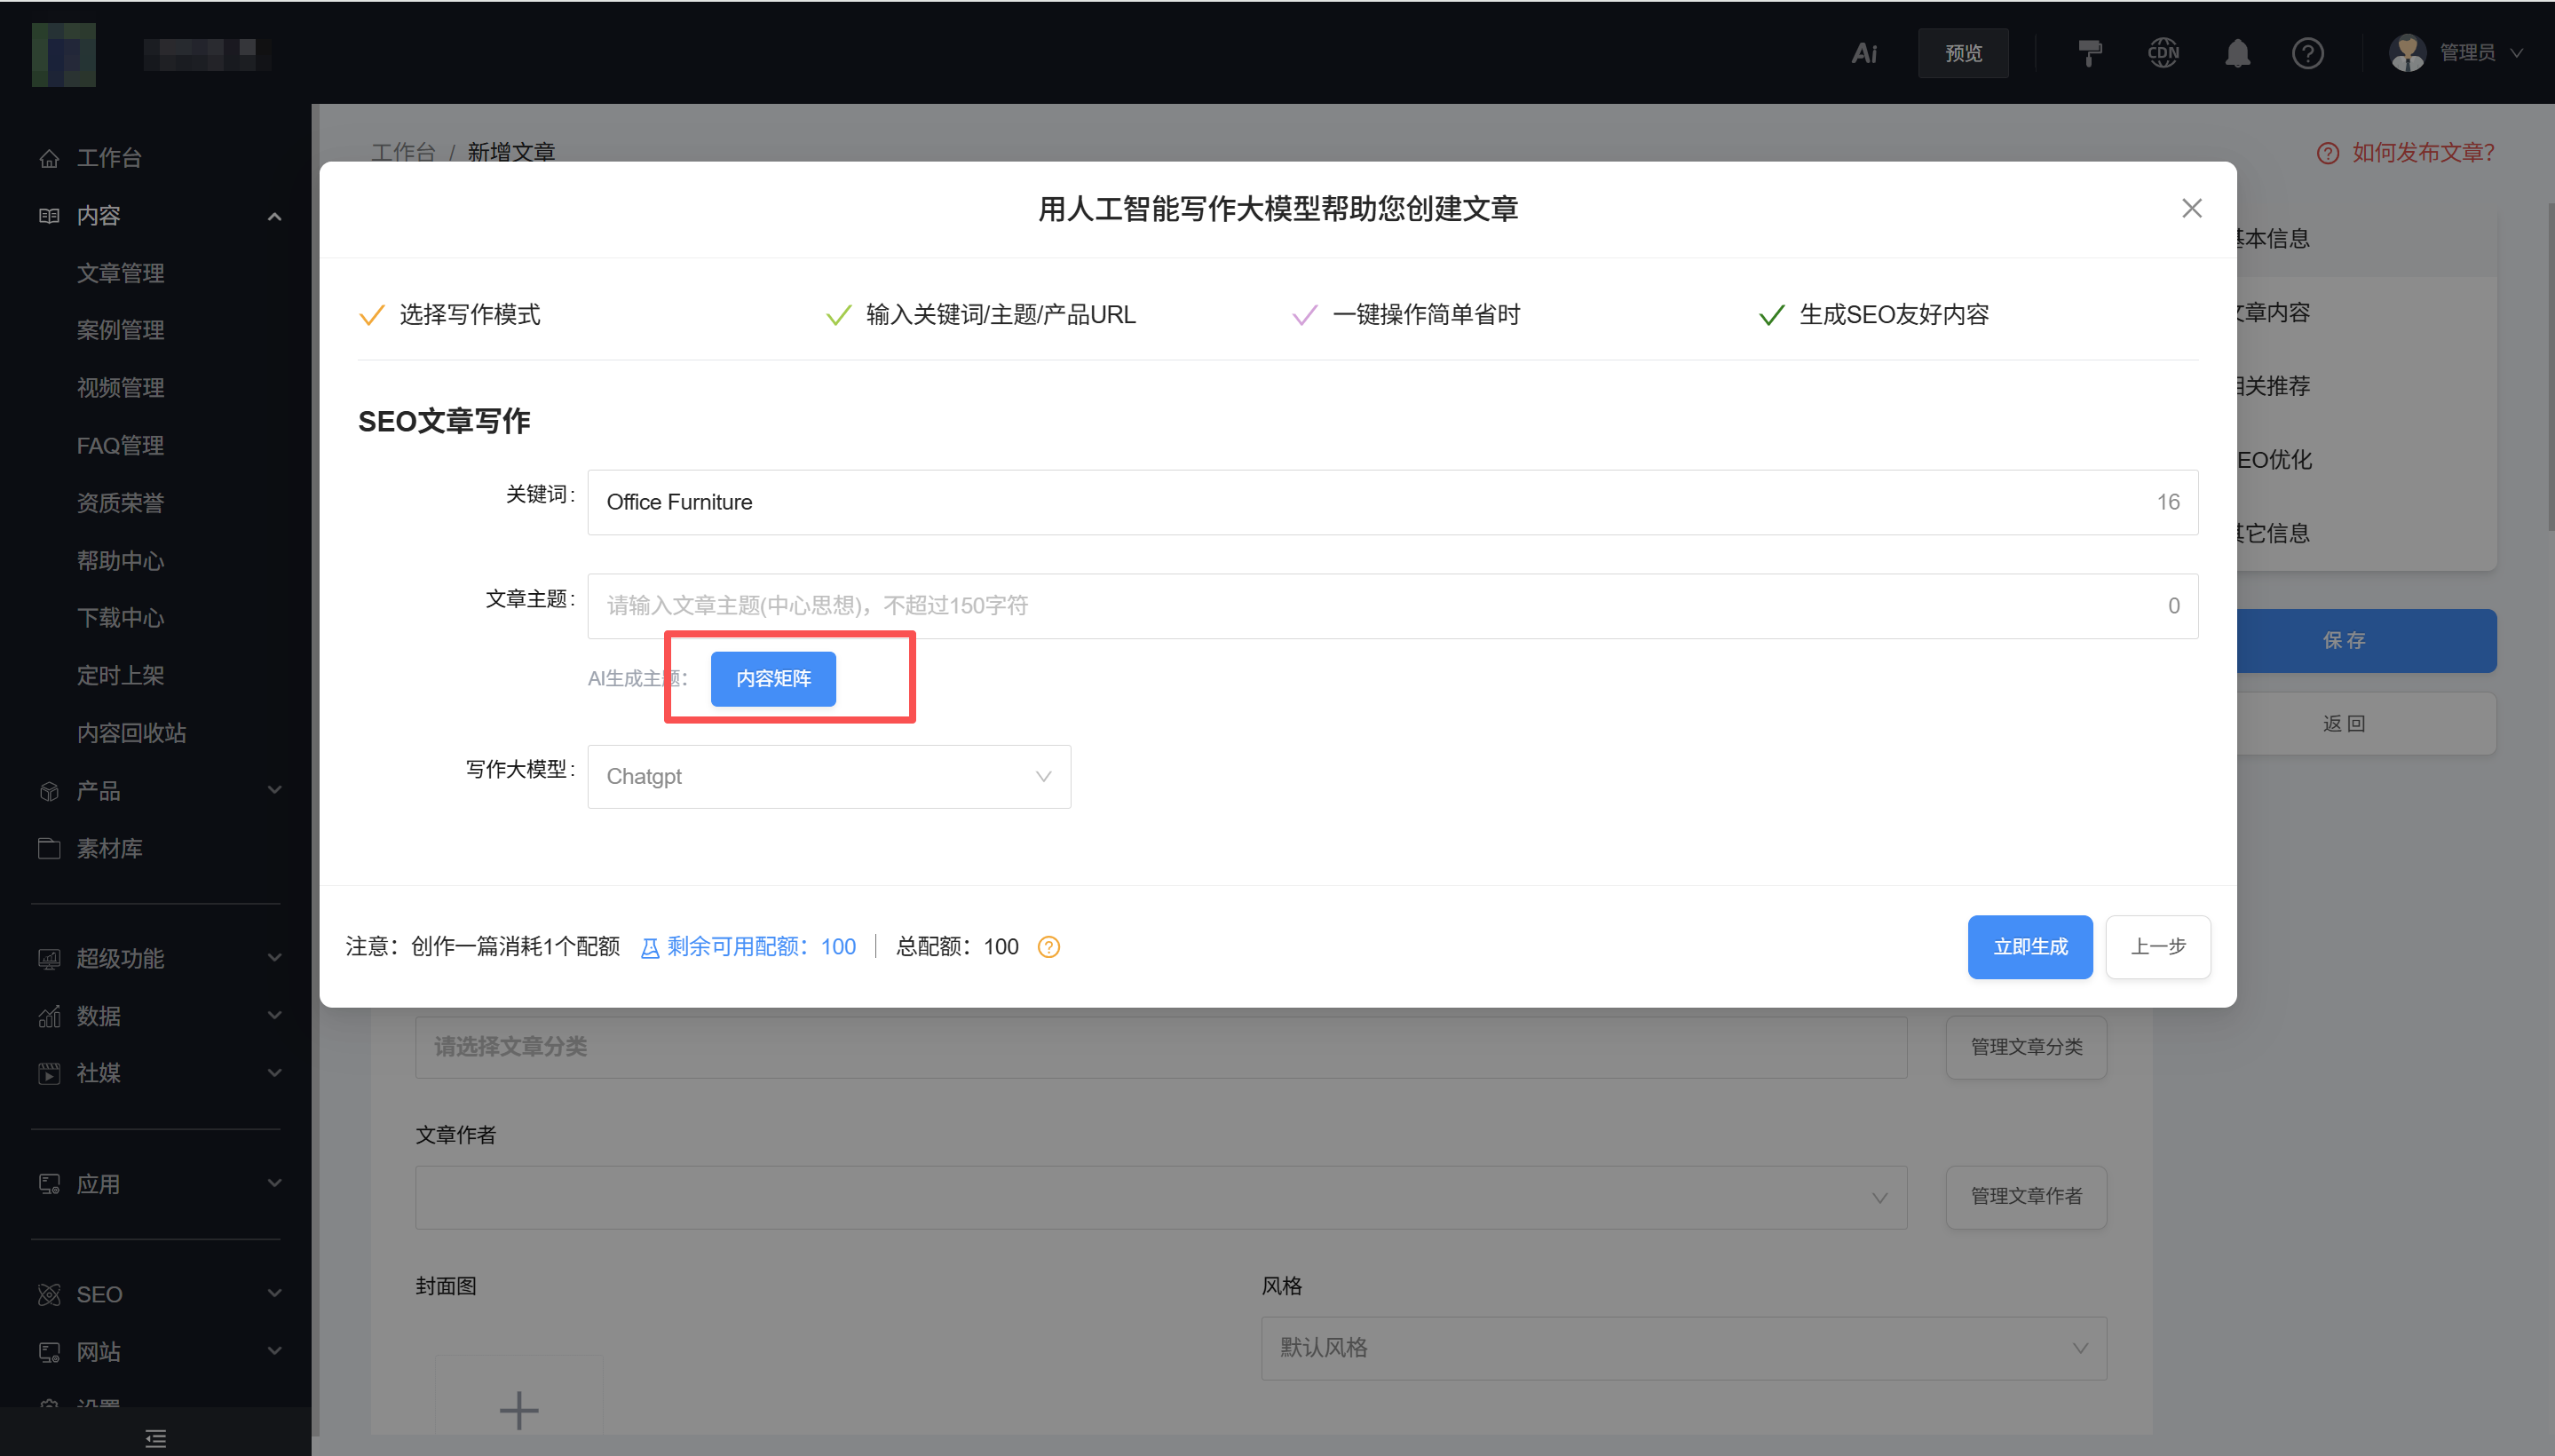Click the 素材库 folder icon in sidebar
The image size is (2555, 1456).
tap(49, 848)
